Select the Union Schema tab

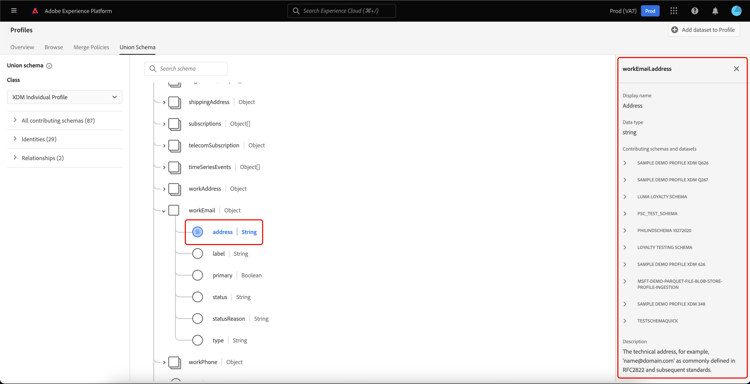click(137, 47)
